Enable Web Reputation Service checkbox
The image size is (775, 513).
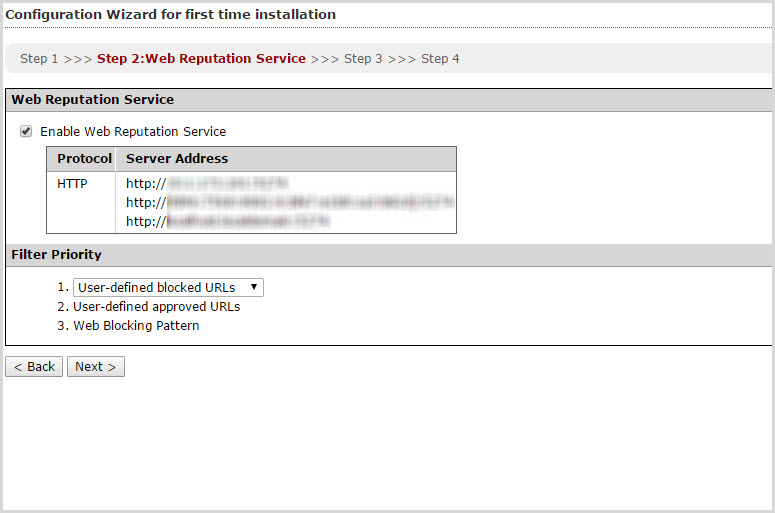tap(26, 131)
